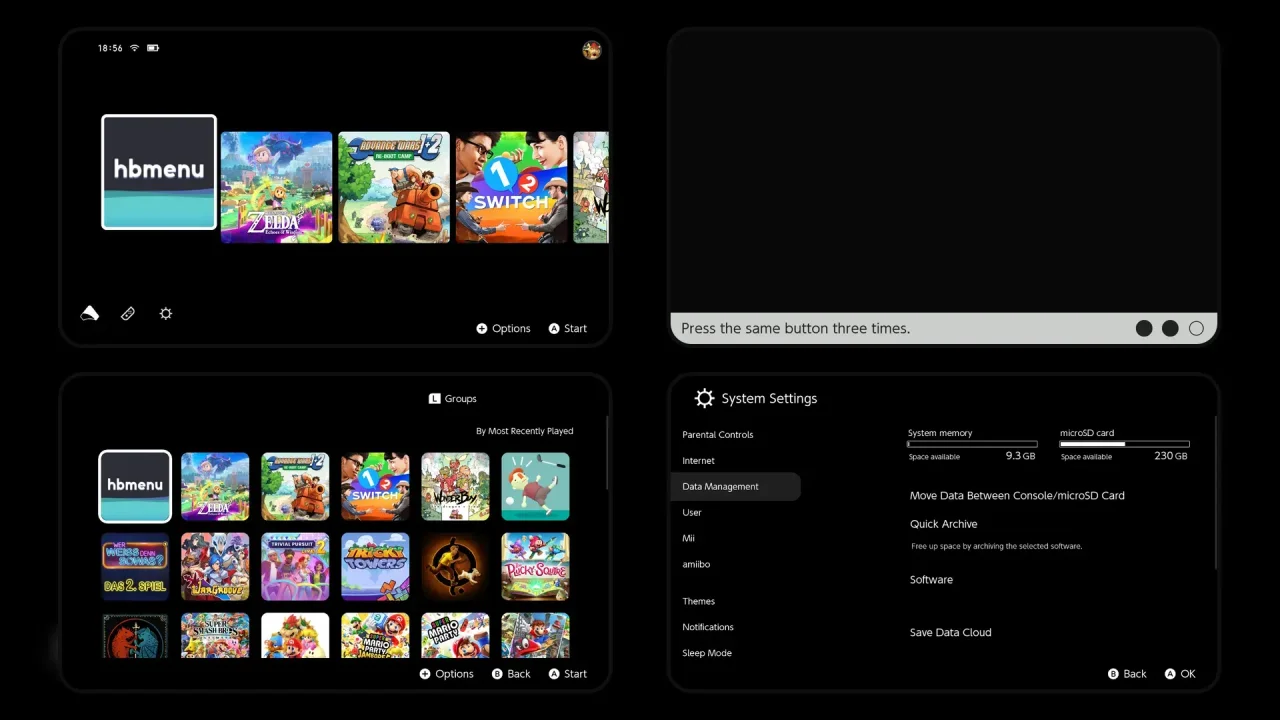Click OK in System Settings
Viewport: 1280px width, 720px height.
tap(1180, 674)
